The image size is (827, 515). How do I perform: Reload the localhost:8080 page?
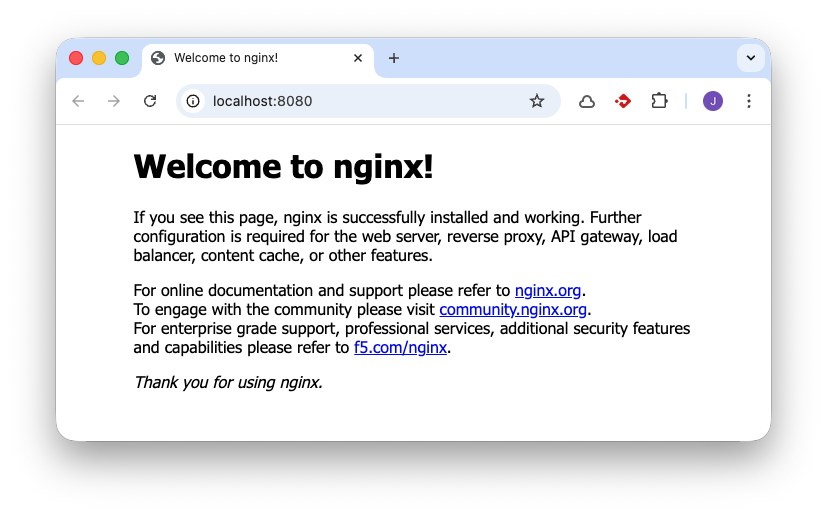[150, 101]
